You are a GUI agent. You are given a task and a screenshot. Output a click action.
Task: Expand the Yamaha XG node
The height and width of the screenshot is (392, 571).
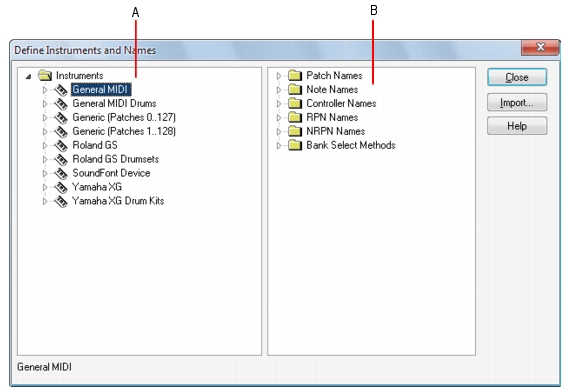pyautogui.click(x=45, y=187)
